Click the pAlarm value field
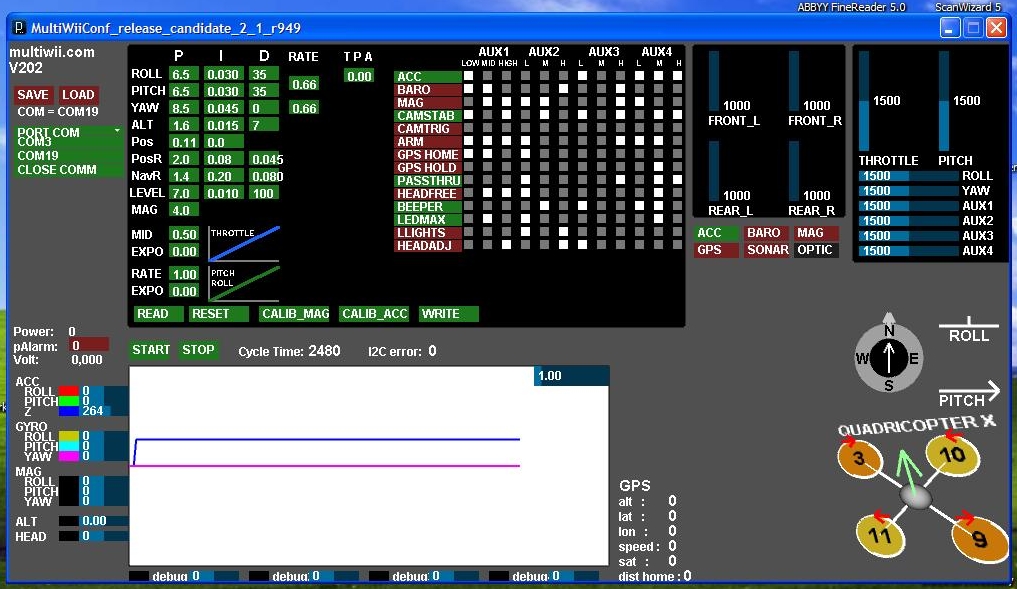 tap(89, 346)
